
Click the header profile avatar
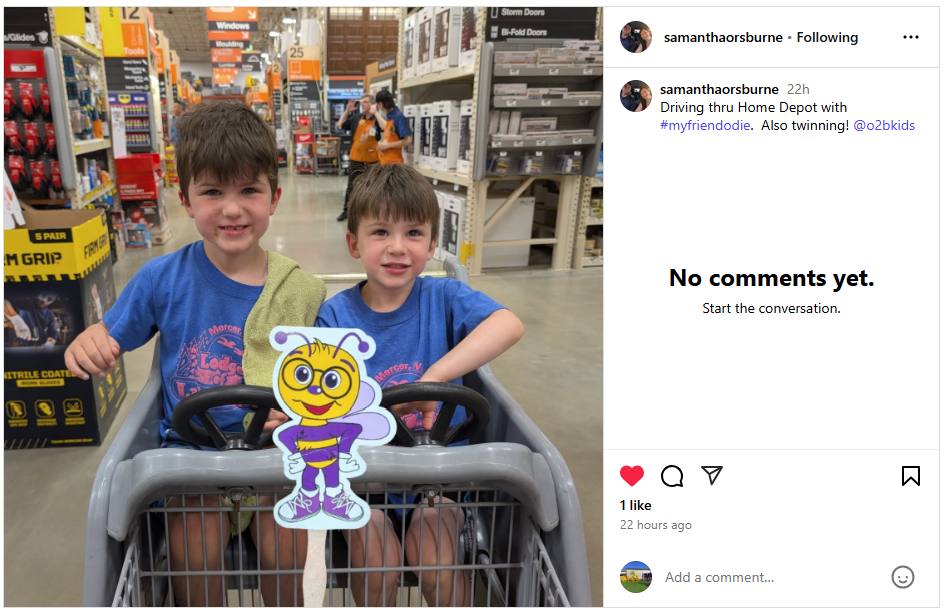(x=636, y=37)
